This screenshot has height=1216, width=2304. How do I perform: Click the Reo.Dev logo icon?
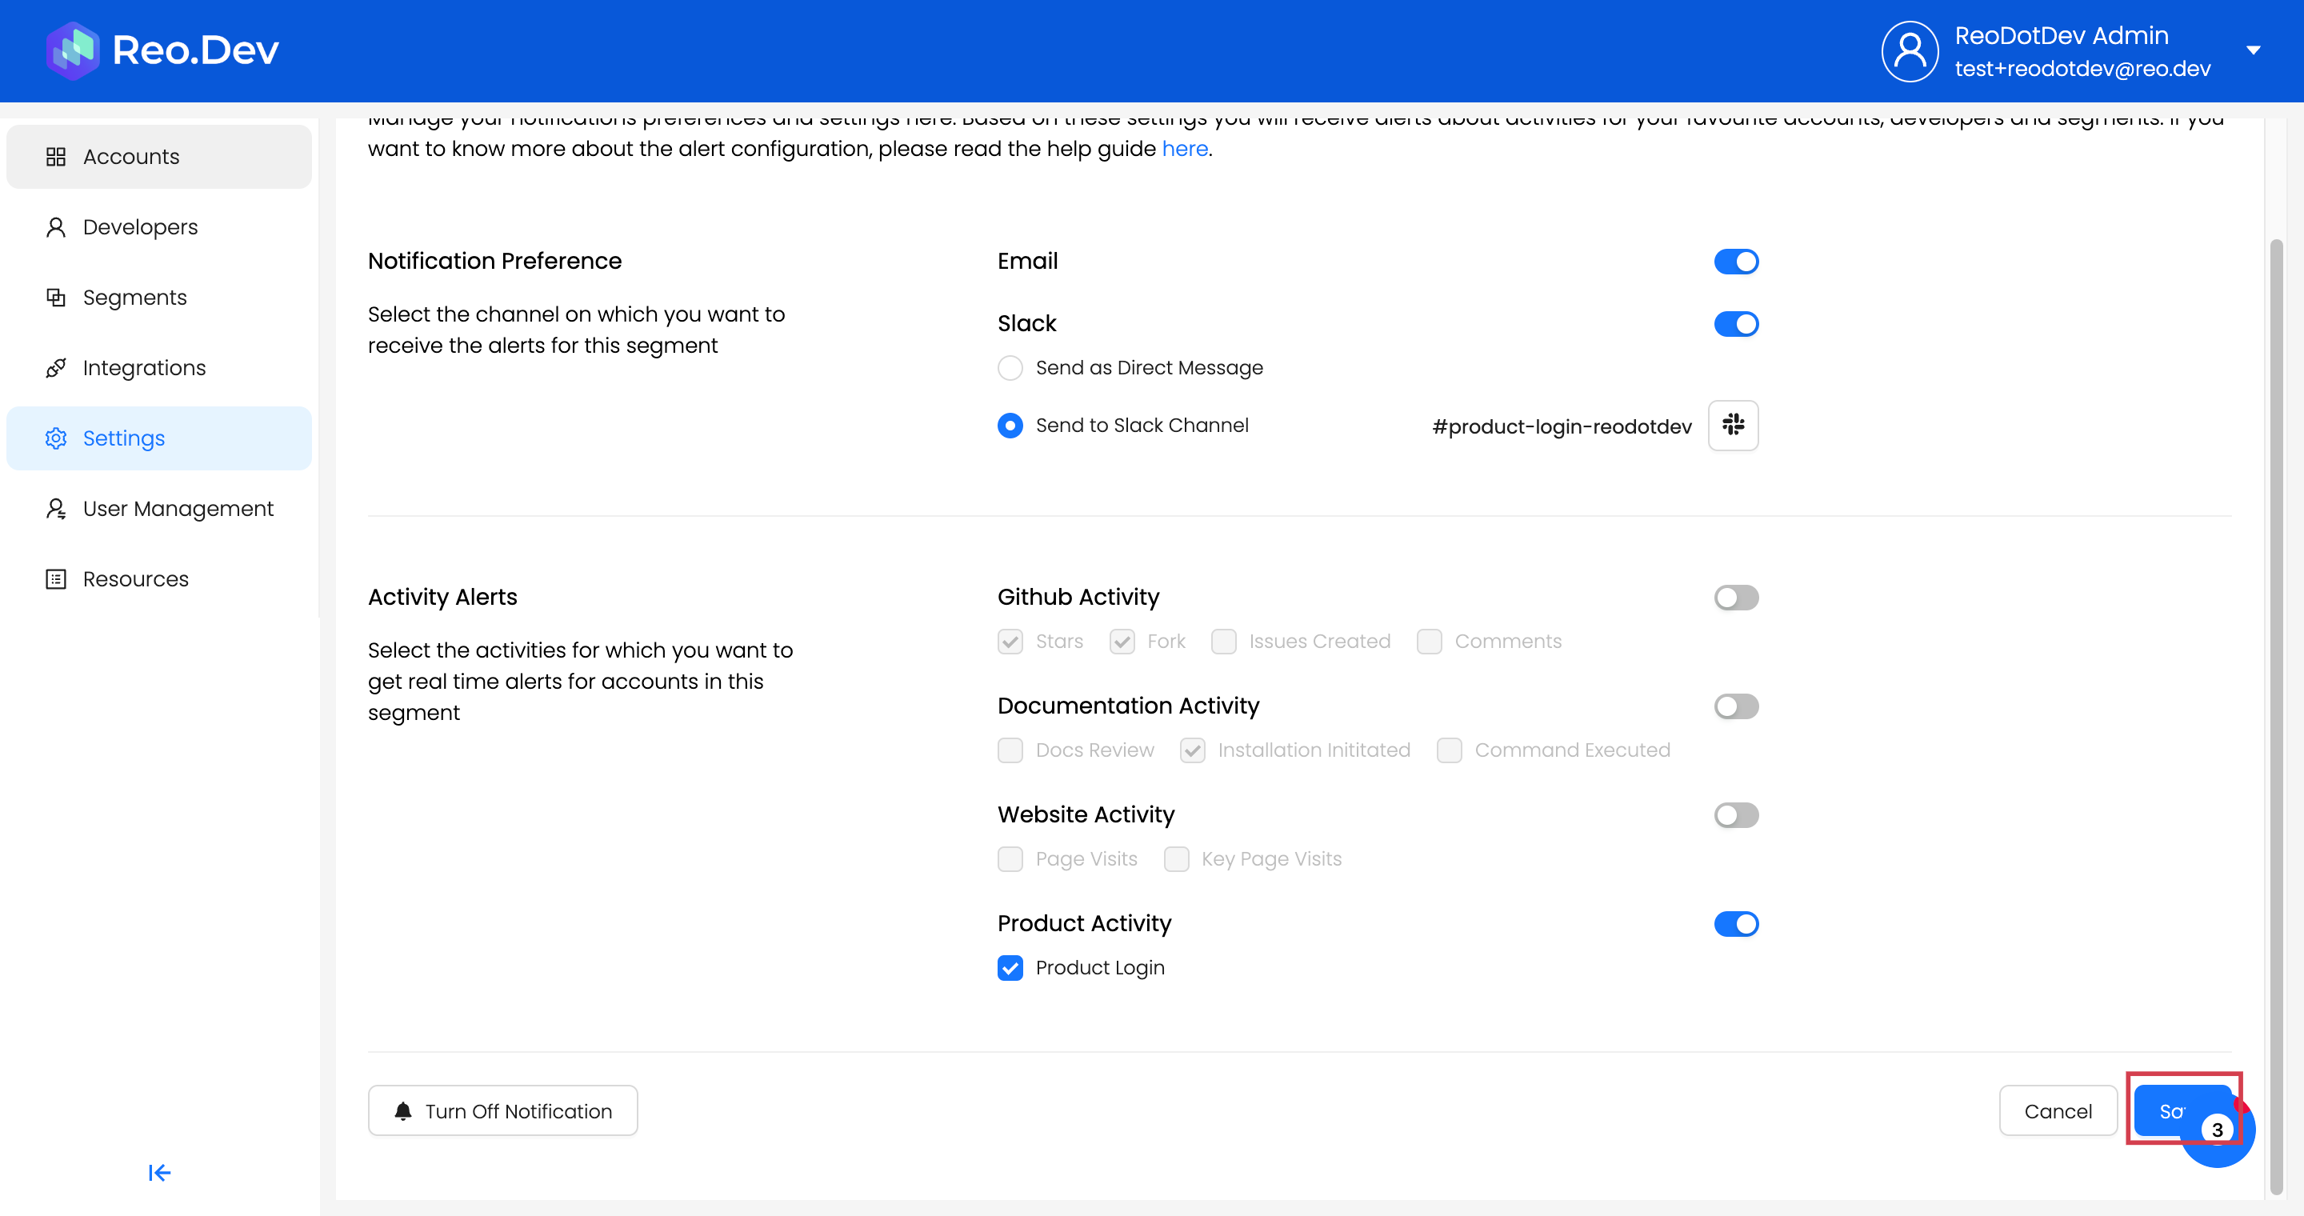(x=72, y=50)
